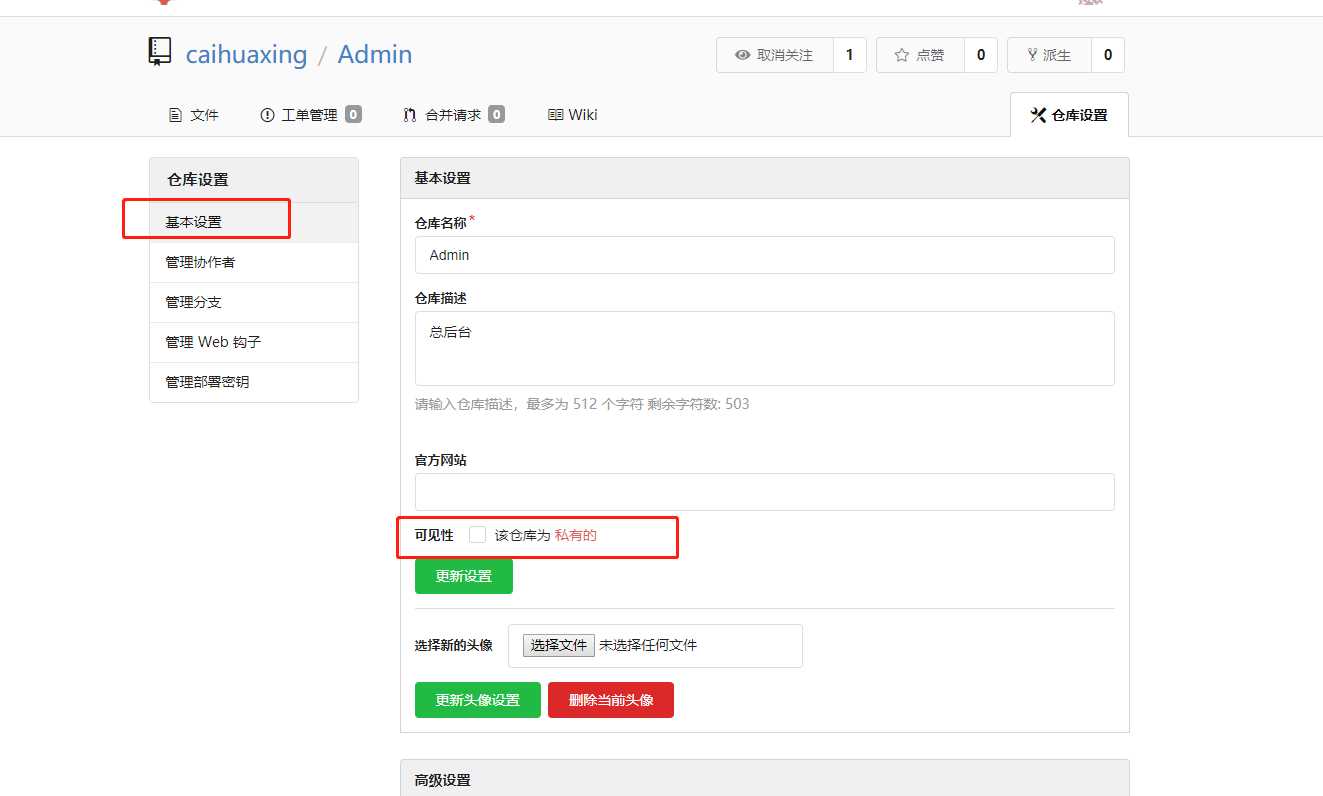
Task: Open 管理分支 in the sidebar
Action: click(253, 302)
